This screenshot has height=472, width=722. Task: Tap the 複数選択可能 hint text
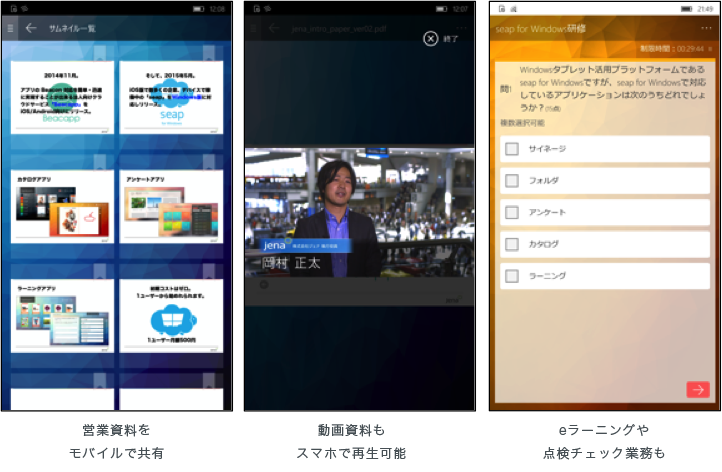click(522, 123)
